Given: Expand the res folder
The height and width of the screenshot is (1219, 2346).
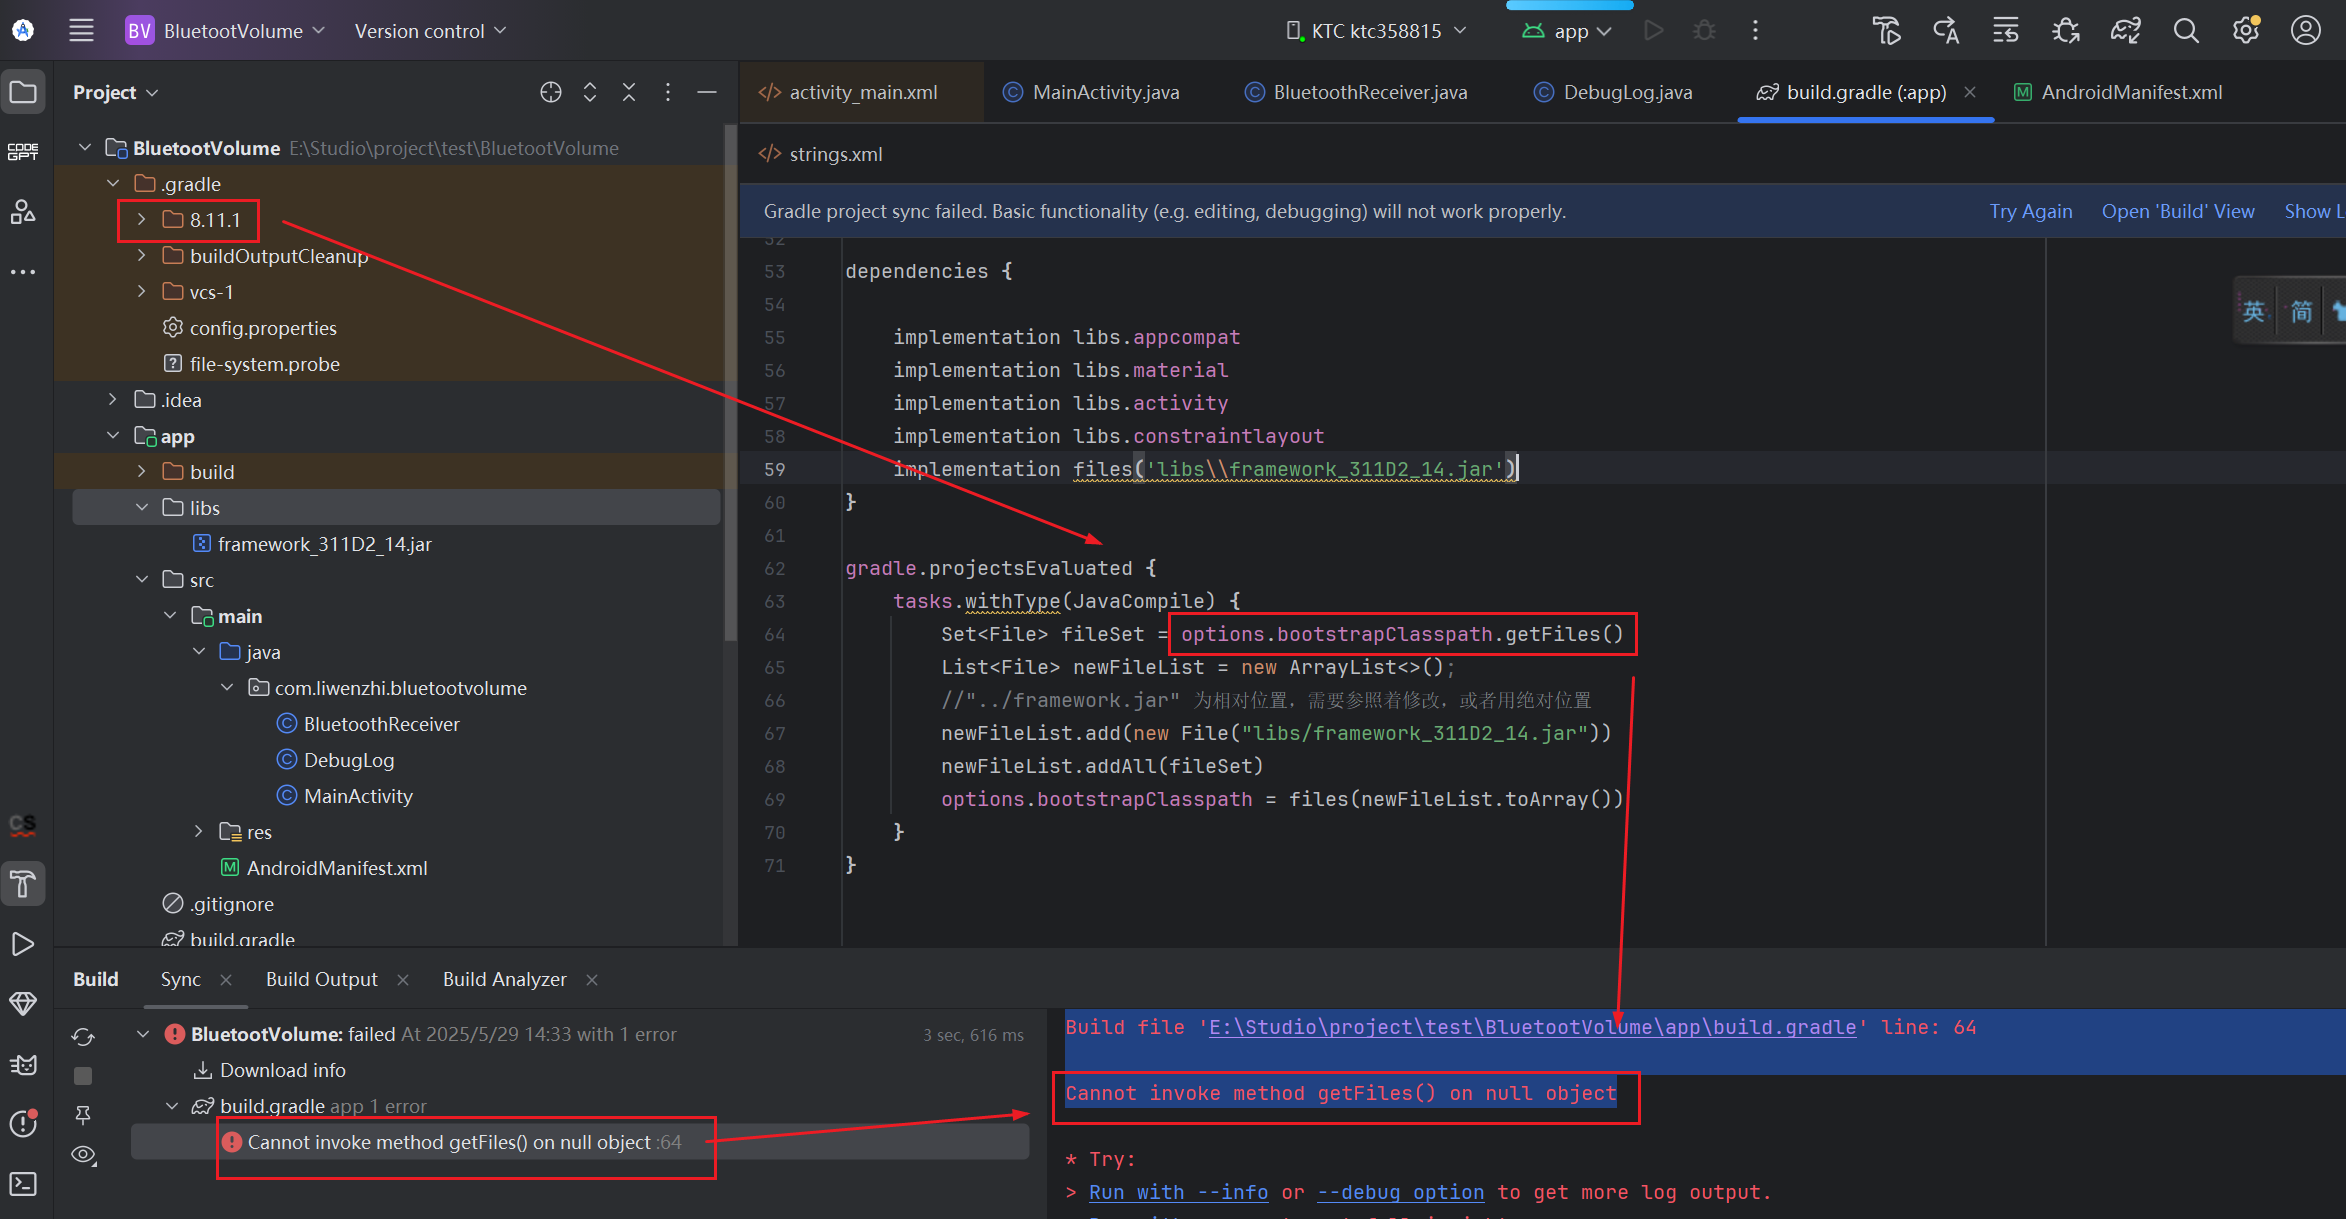Looking at the screenshot, I should [x=198, y=831].
